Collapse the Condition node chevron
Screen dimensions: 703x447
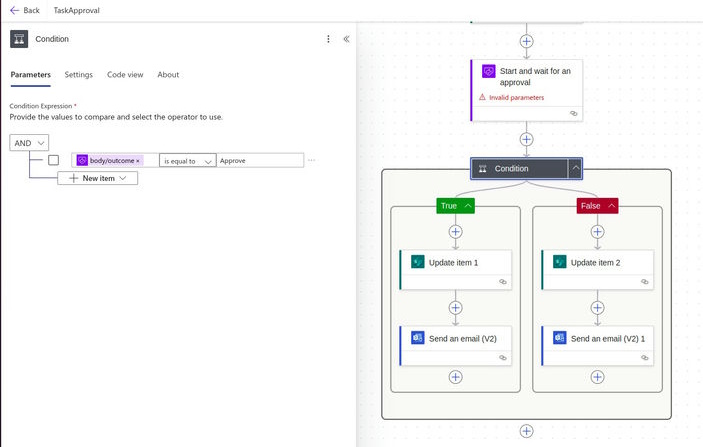tap(575, 169)
